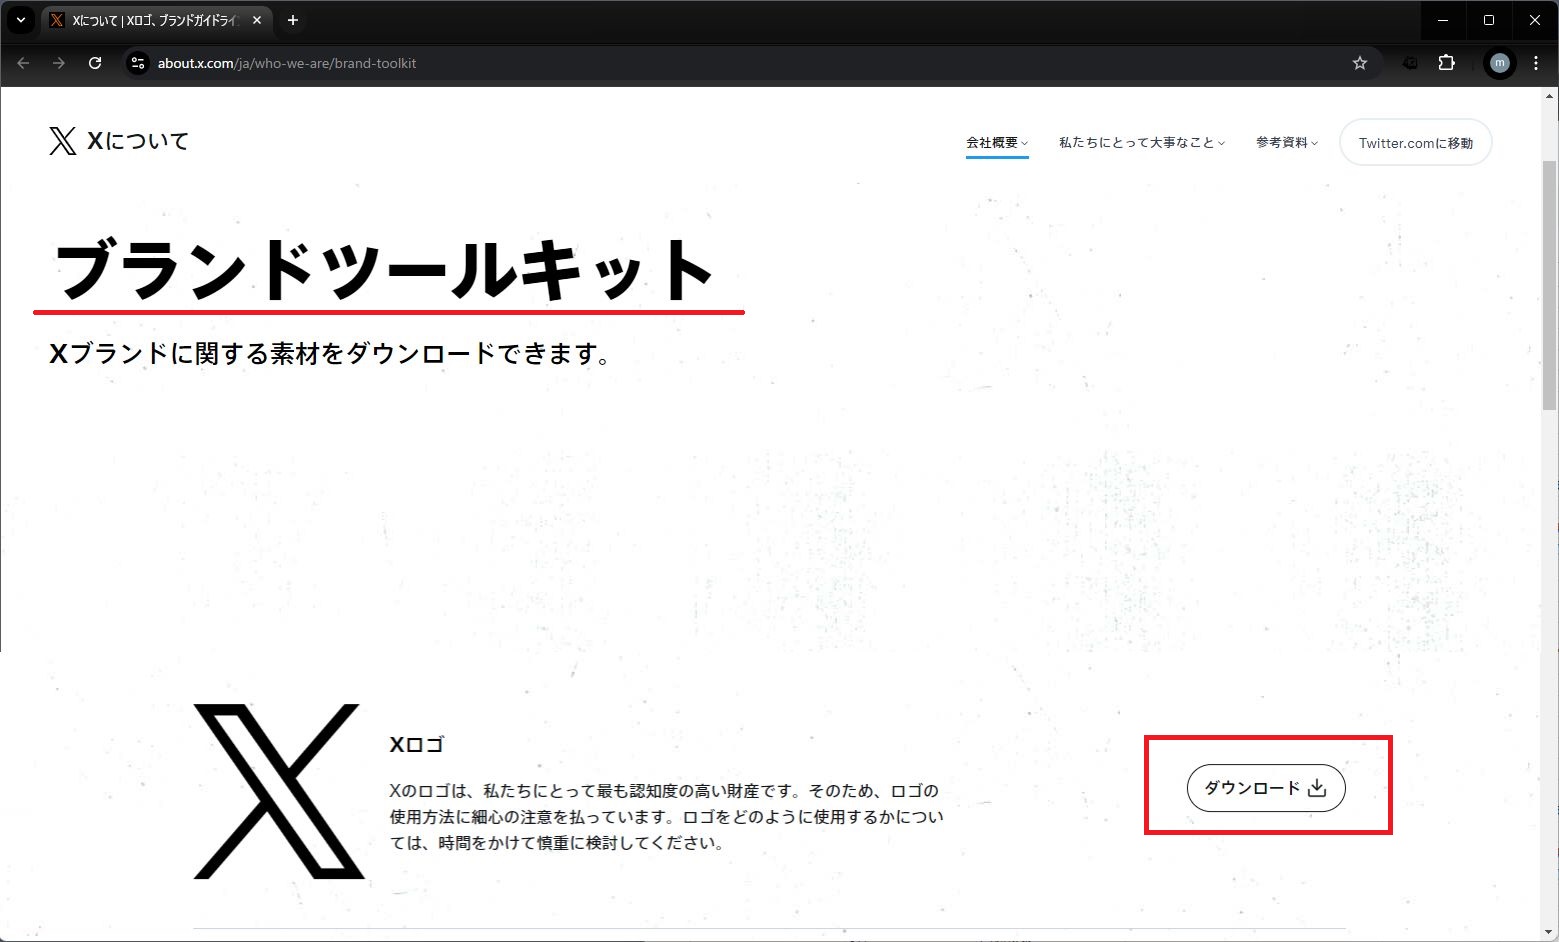
Task: Expand the 会社概要 navigation menu
Action: pyautogui.click(x=997, y=143)
